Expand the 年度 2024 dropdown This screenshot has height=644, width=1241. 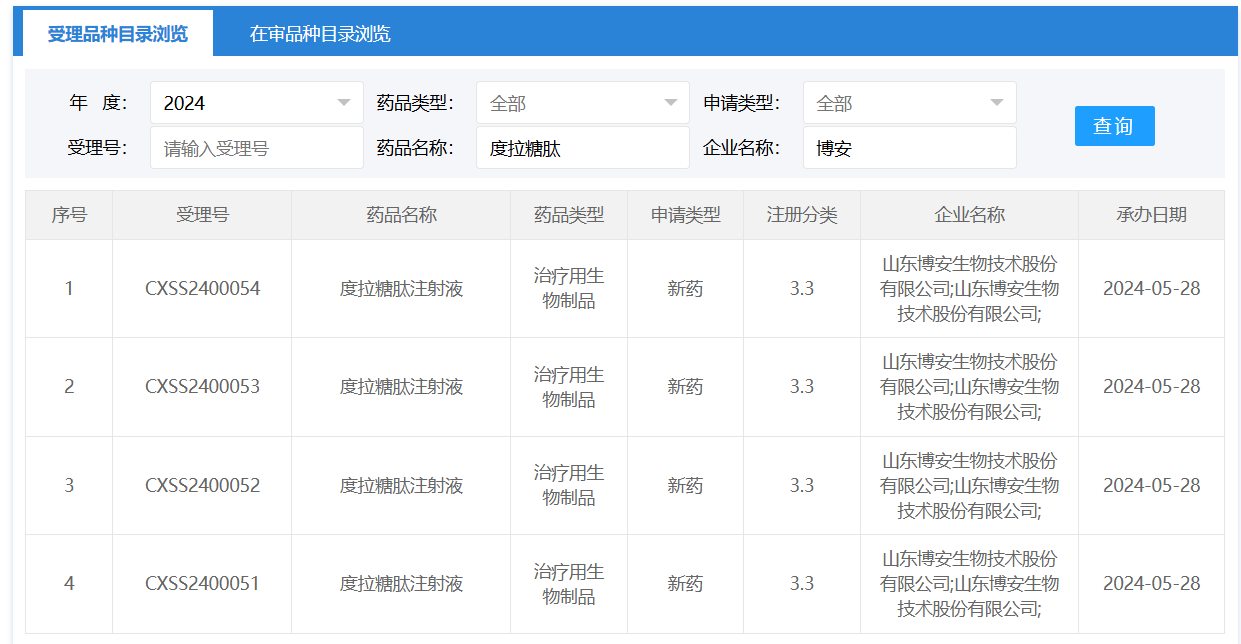pyautogui.click(x=257, y=103)
